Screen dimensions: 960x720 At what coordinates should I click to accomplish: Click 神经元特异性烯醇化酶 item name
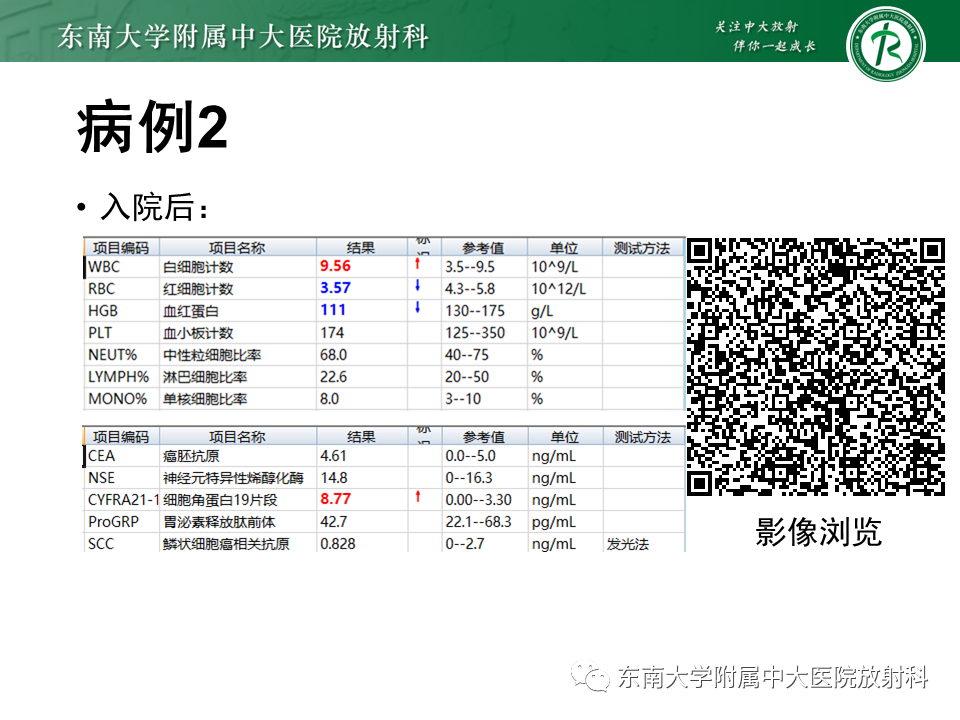coord(233,478)
